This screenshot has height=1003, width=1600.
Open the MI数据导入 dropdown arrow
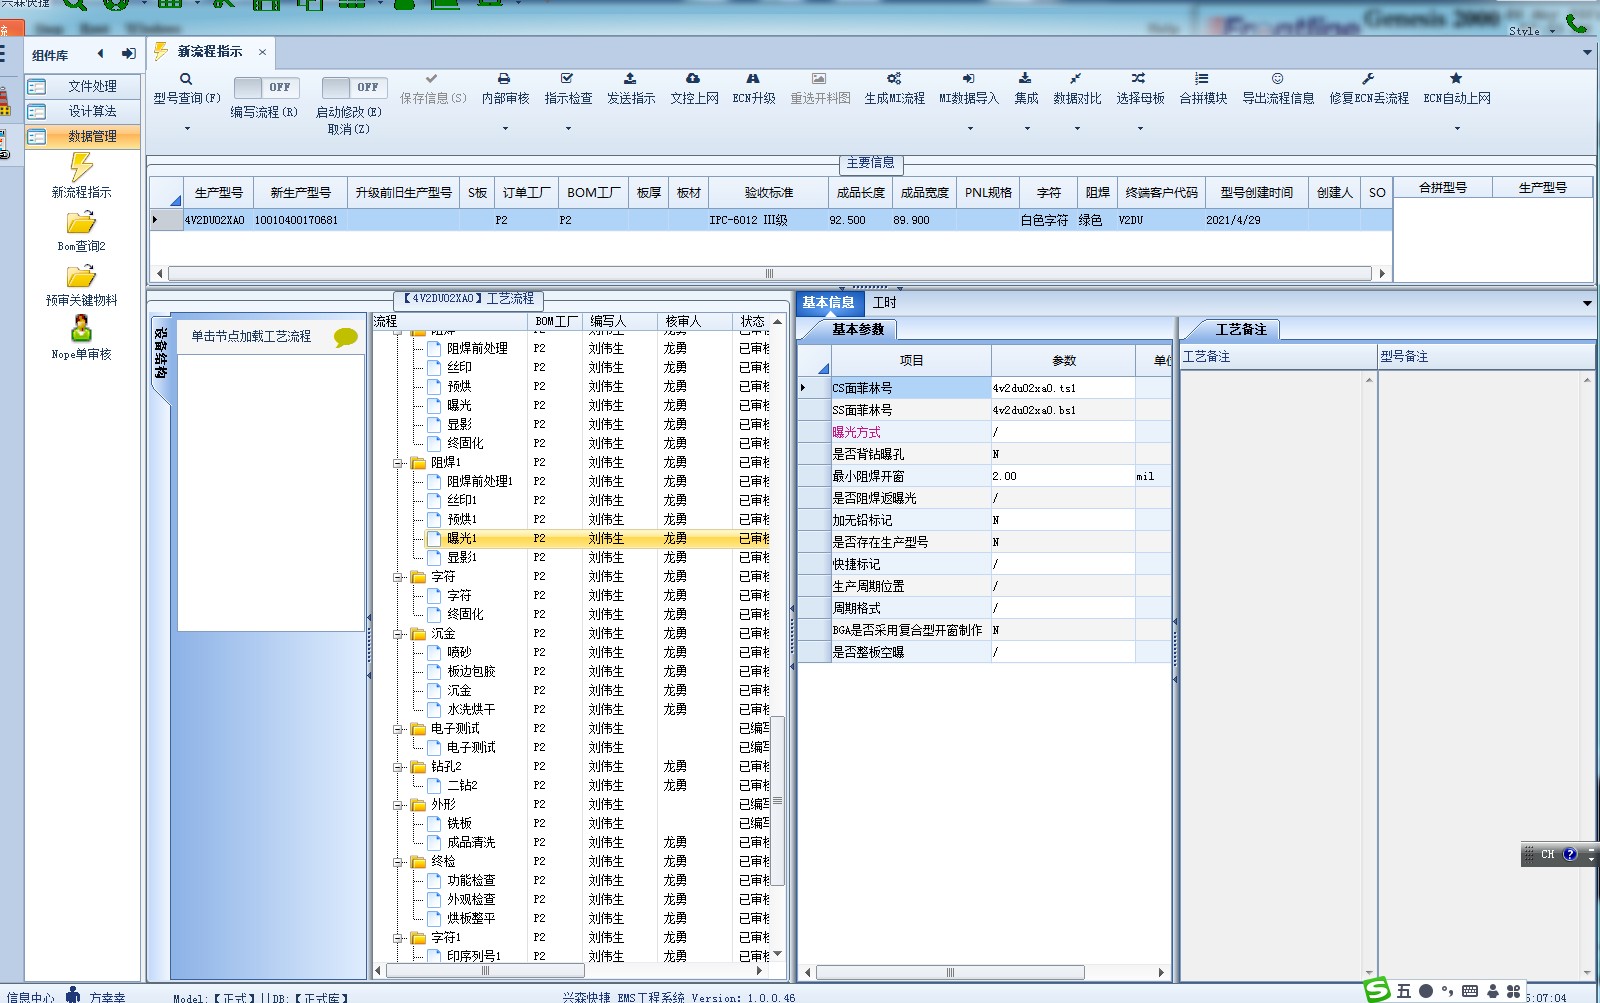tap(969, 129)
